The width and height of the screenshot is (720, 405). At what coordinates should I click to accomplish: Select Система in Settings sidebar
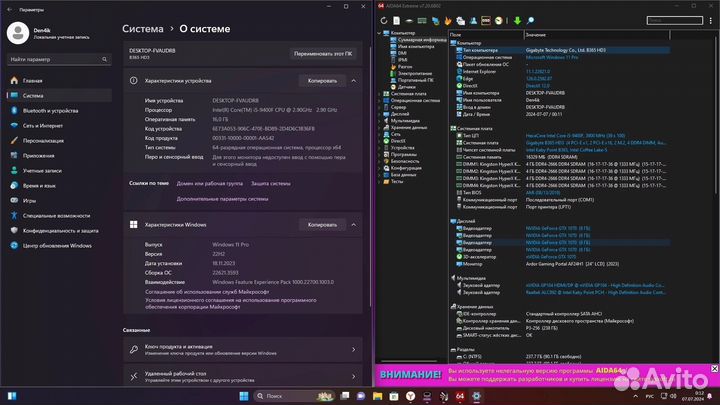59,96
